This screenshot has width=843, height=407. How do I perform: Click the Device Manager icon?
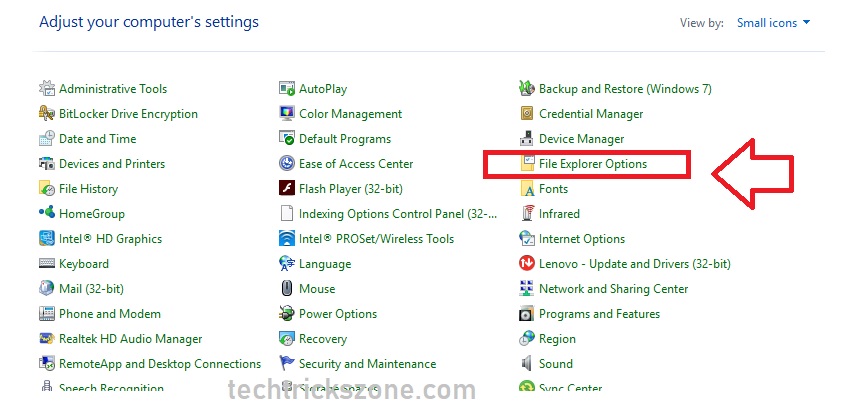[527, 139]
